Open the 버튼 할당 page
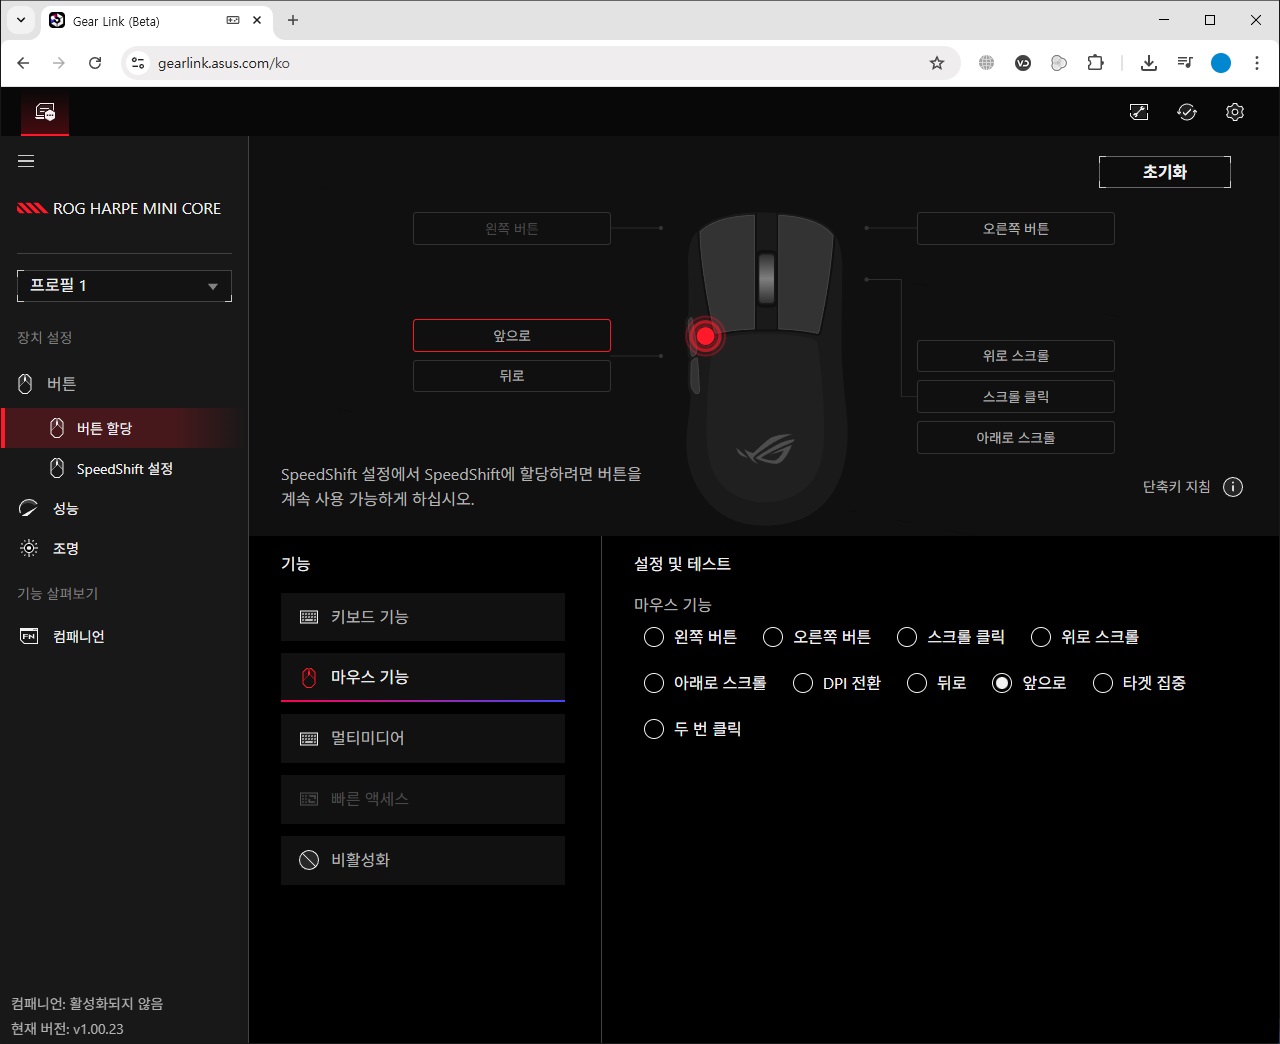 point(124,428)
